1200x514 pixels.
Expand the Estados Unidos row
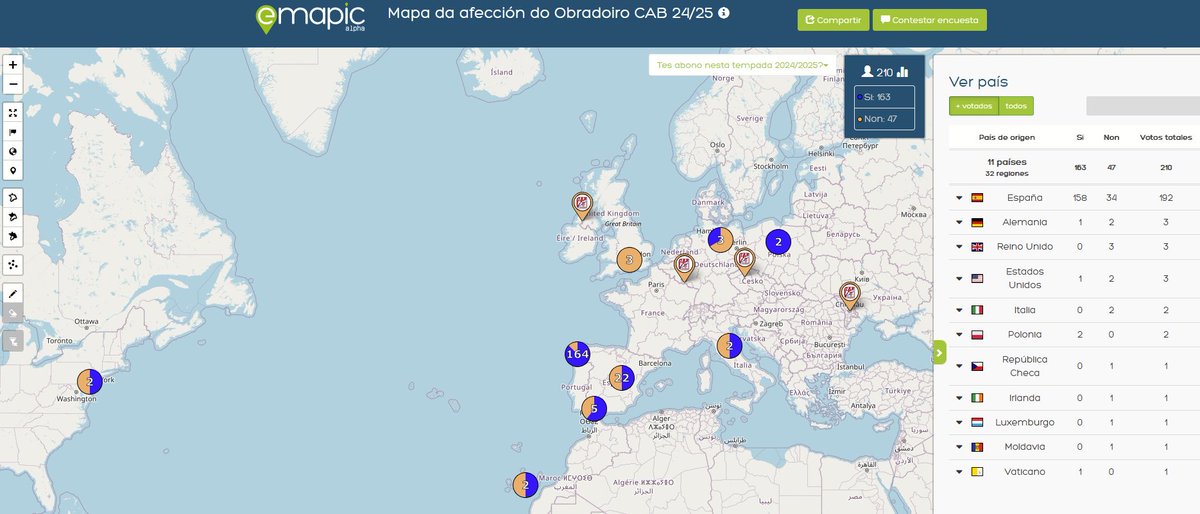[x=959, y=279]
